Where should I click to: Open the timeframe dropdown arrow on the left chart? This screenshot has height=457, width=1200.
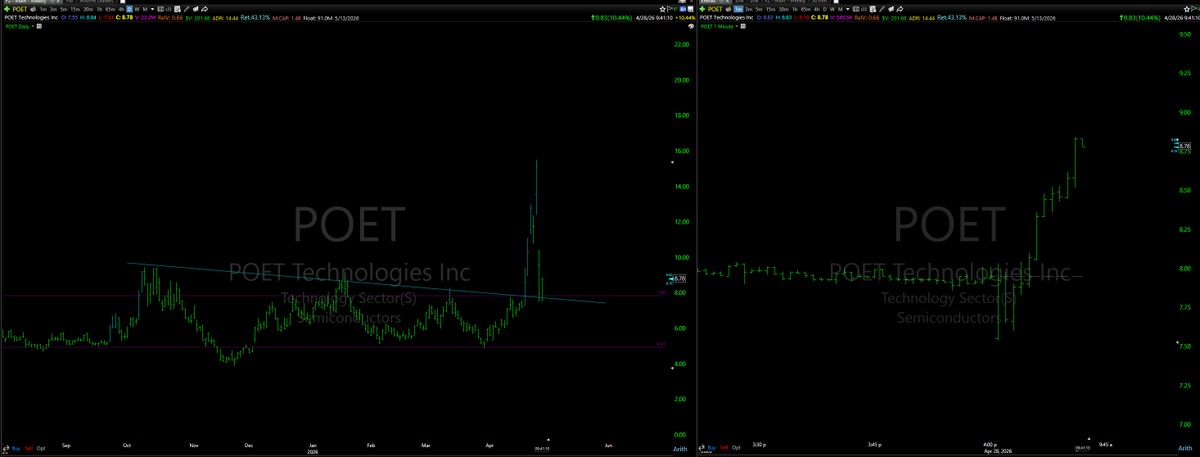[x=152, y=9]
